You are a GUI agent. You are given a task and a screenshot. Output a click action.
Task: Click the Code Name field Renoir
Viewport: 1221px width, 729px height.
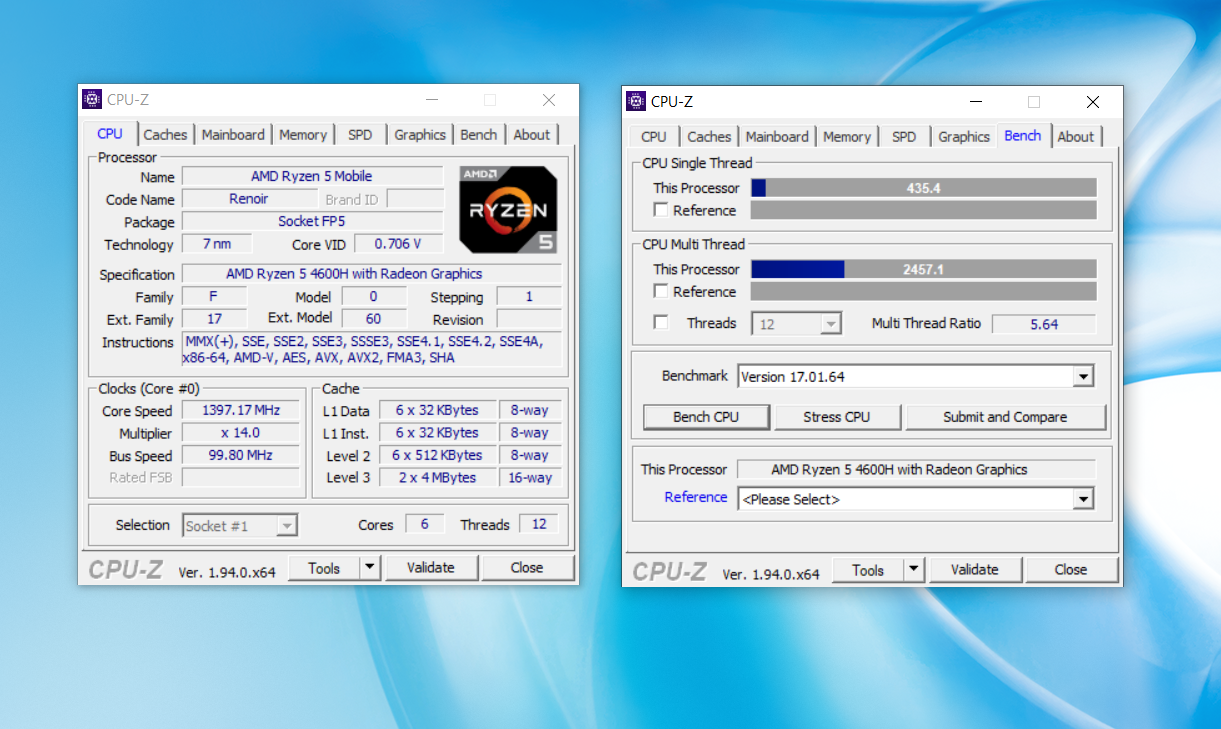[x=249, y=199]
